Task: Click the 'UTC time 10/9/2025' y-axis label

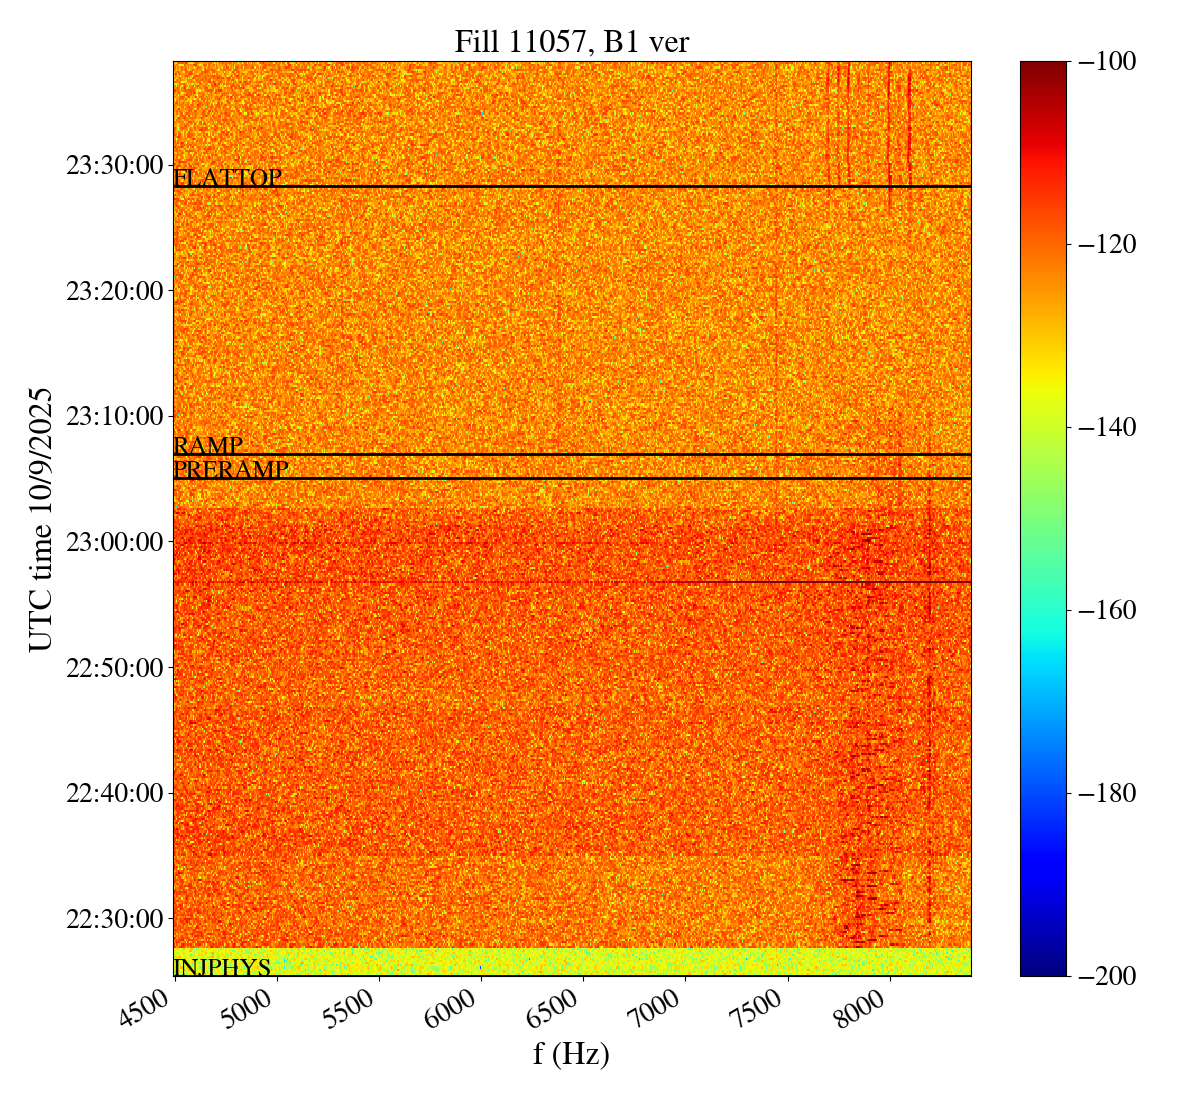Action: (40, 519)
